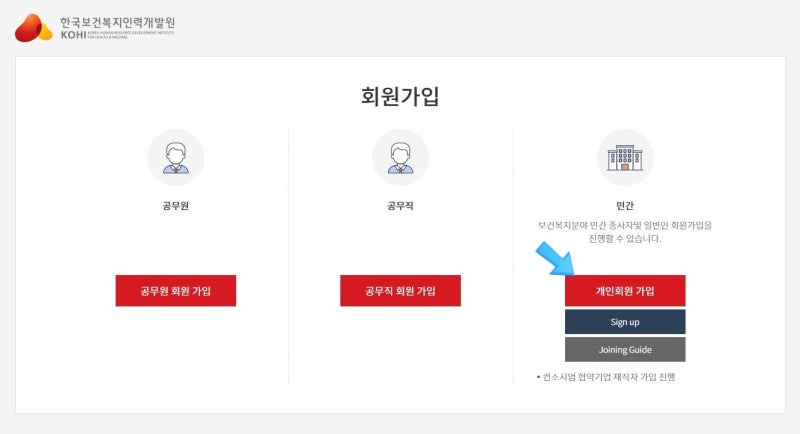This screenshot has width=800, height=434.
Task: Select the 공무직 category label
Action: (400, 206)
